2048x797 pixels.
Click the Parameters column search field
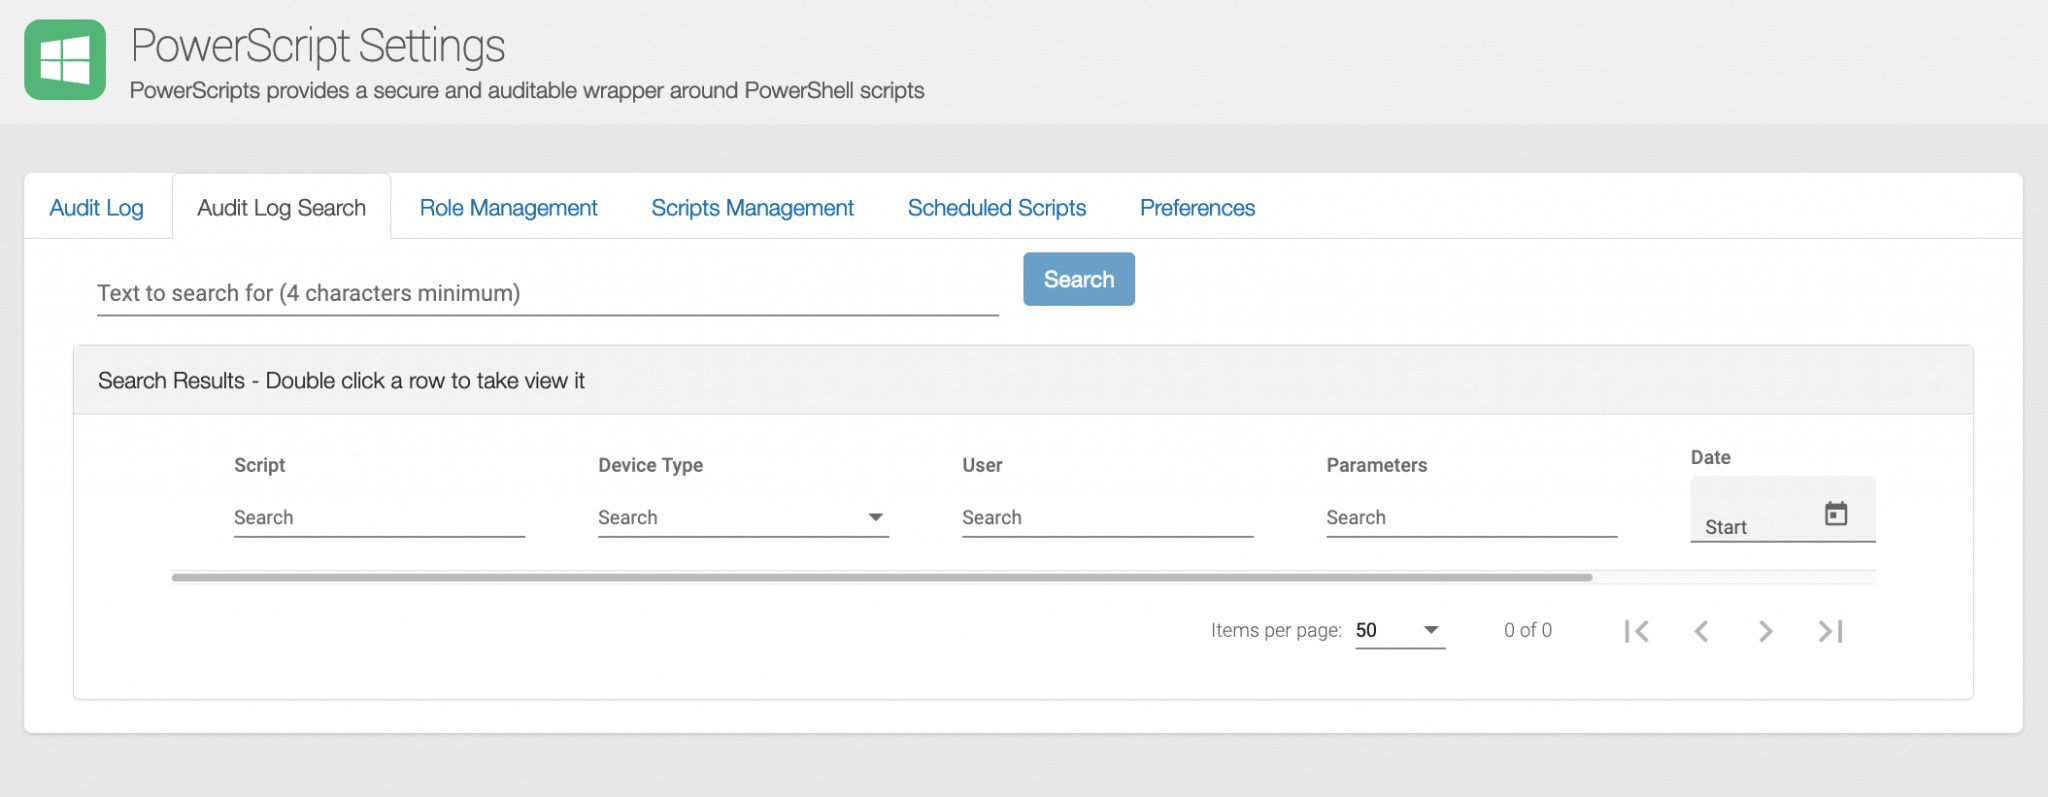(1471, 517)
